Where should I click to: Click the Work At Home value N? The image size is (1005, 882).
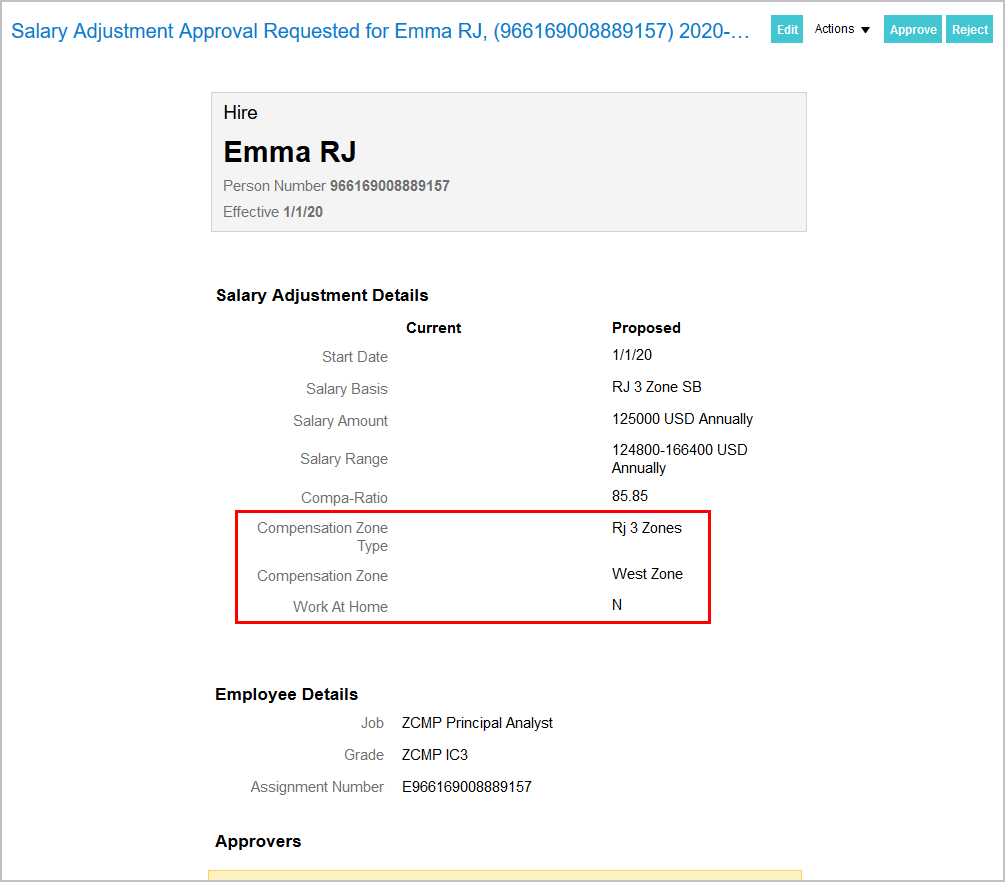point(617,605)
